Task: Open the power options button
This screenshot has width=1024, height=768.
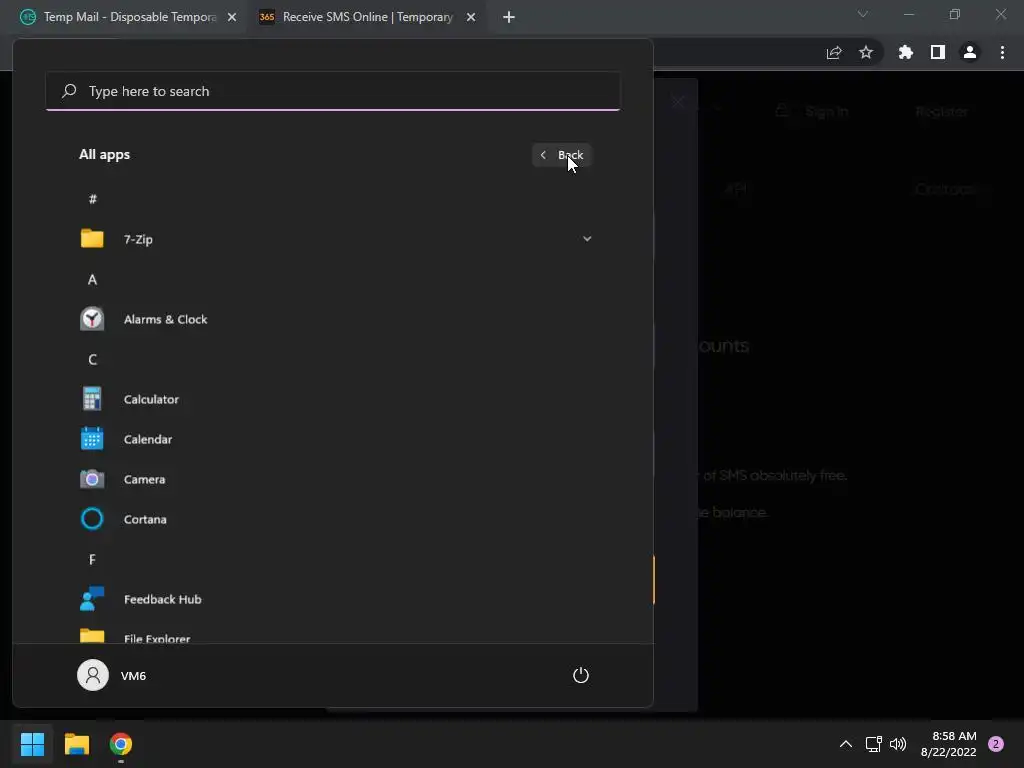Action: click(581, 675)
